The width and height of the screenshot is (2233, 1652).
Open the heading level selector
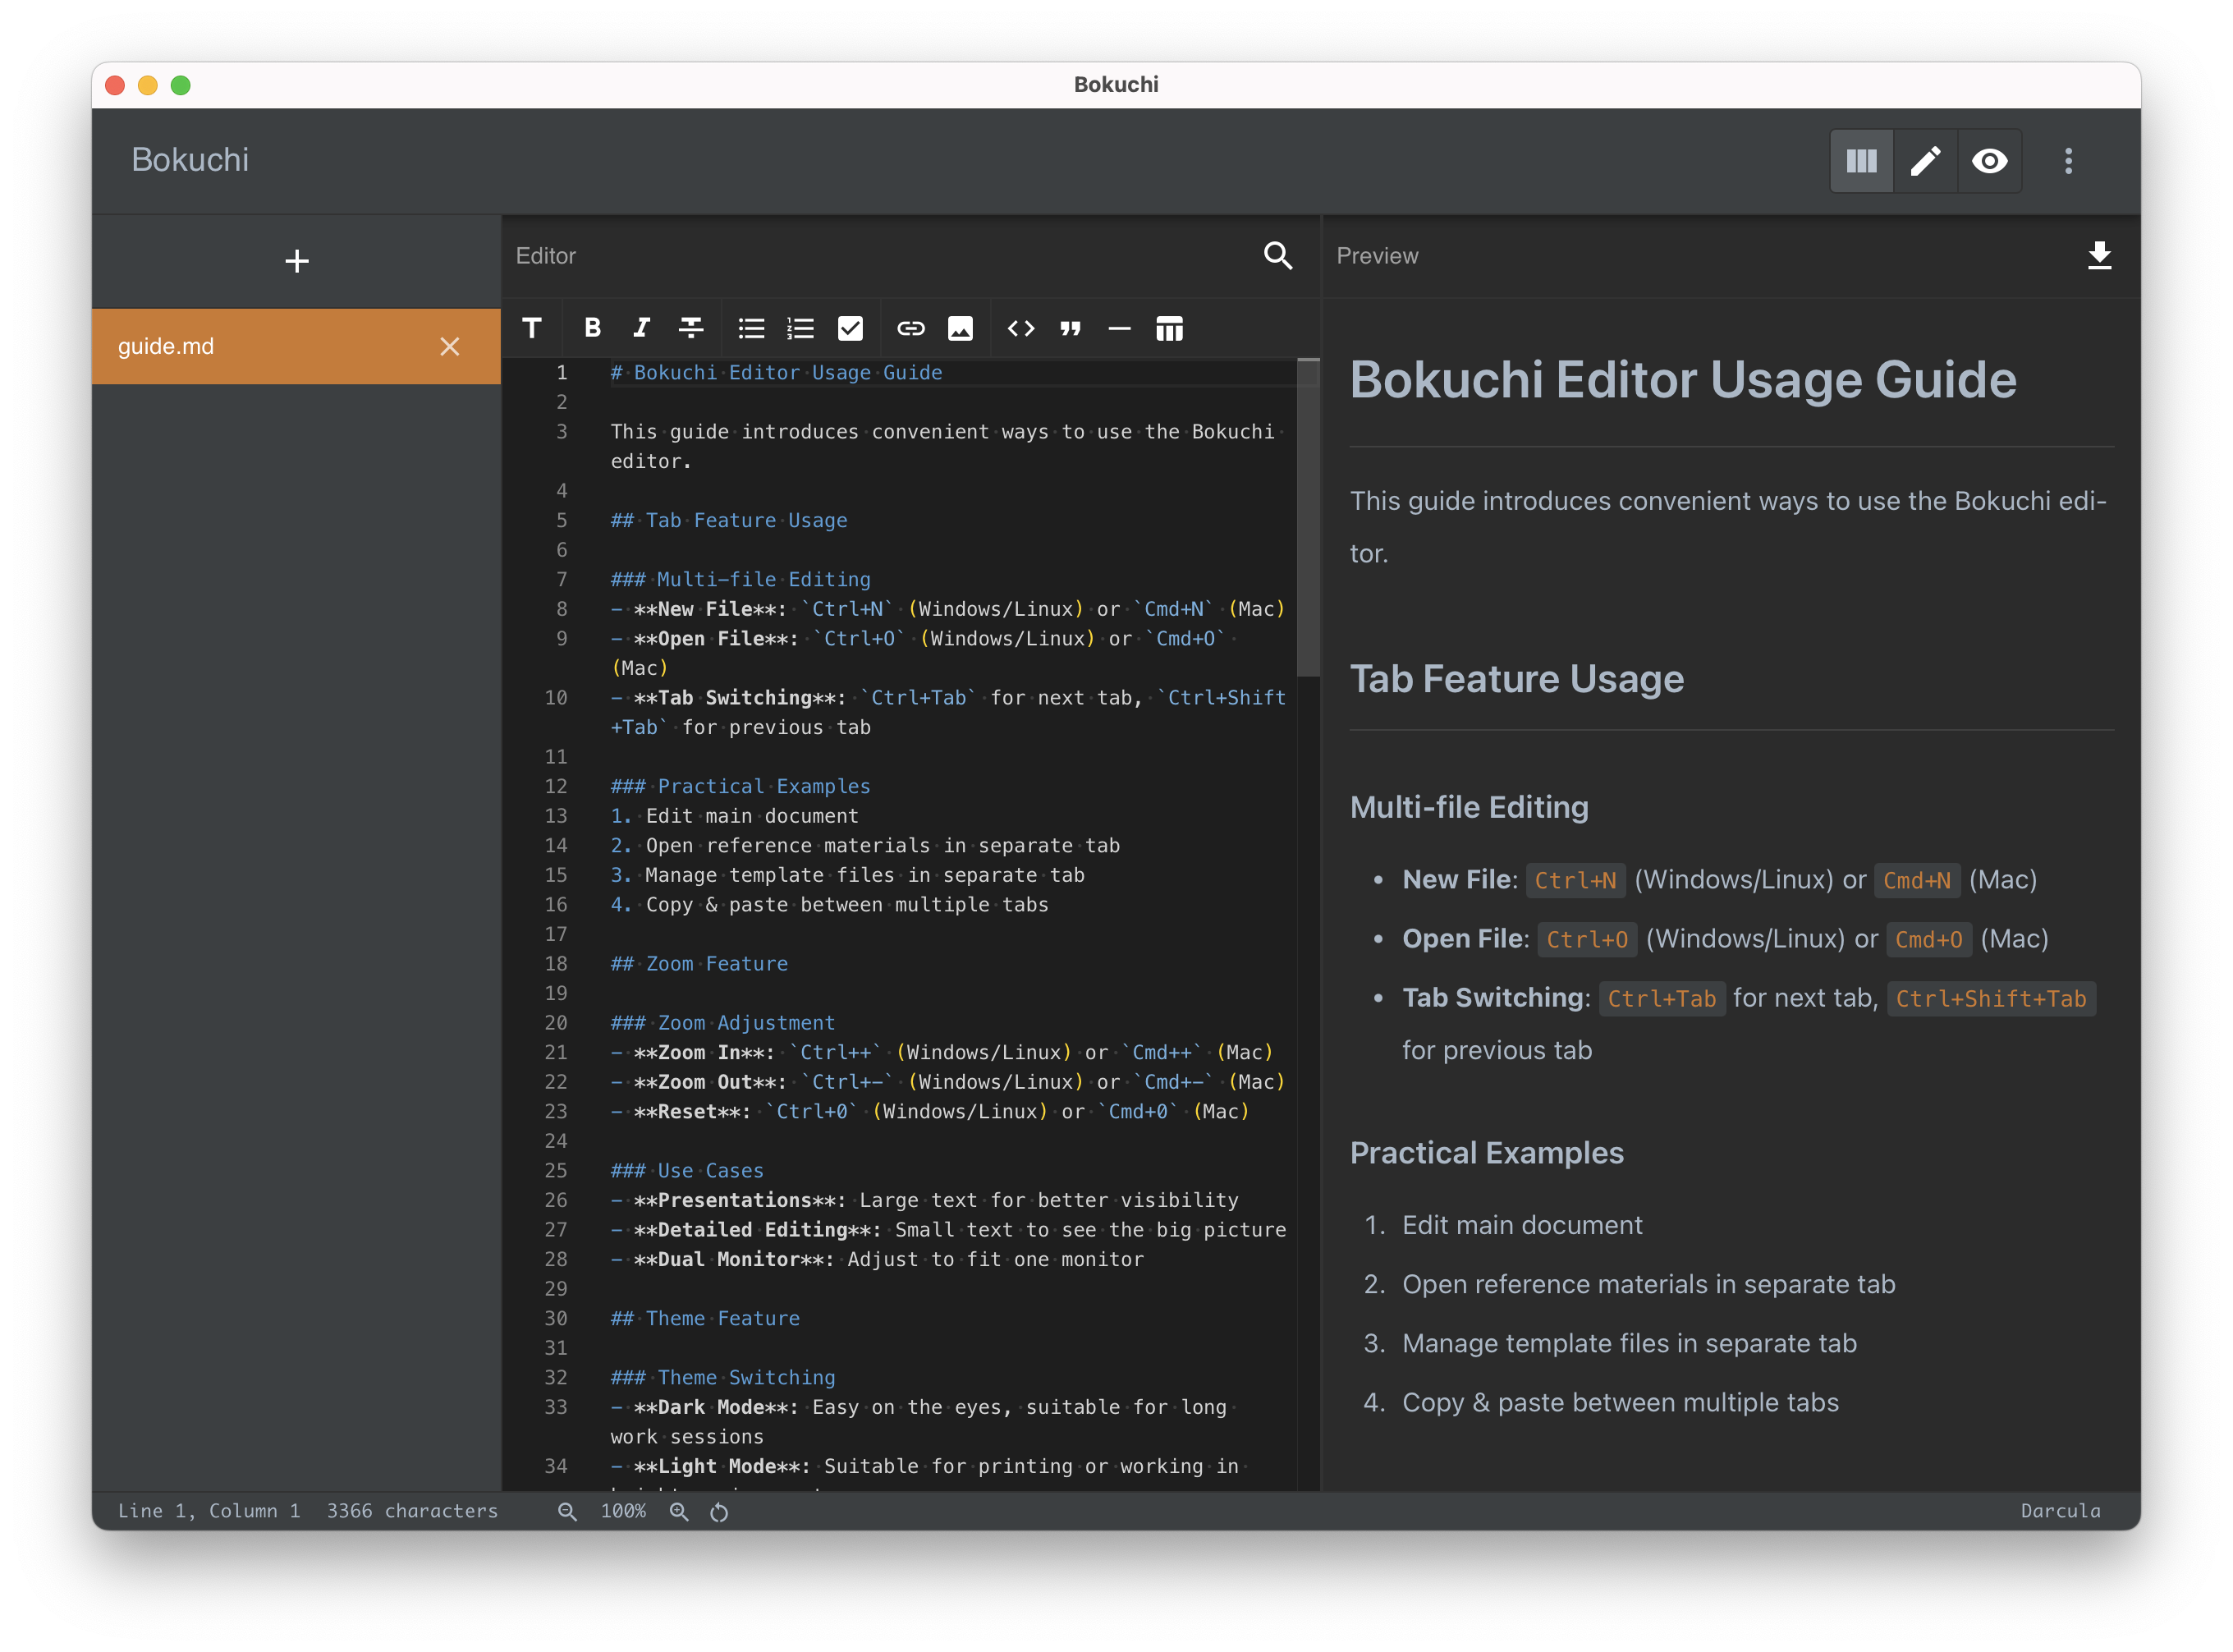[x=532, y=328]
